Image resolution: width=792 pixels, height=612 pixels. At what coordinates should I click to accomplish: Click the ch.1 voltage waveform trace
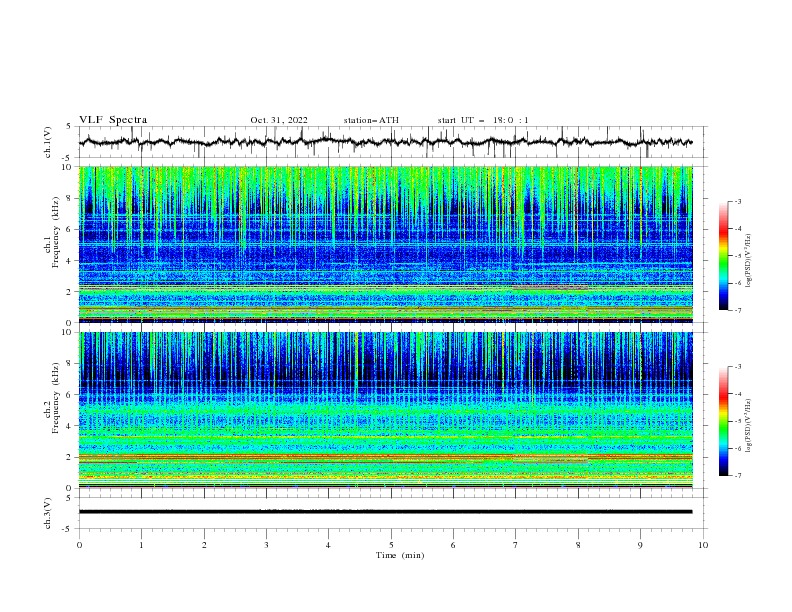[385, 142]
